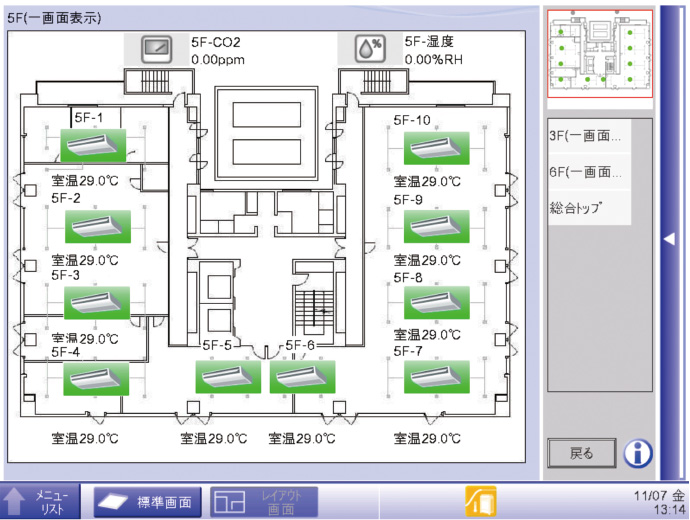Click the 5F-7 unit label
Screen dimensions: 690x520
408,351
